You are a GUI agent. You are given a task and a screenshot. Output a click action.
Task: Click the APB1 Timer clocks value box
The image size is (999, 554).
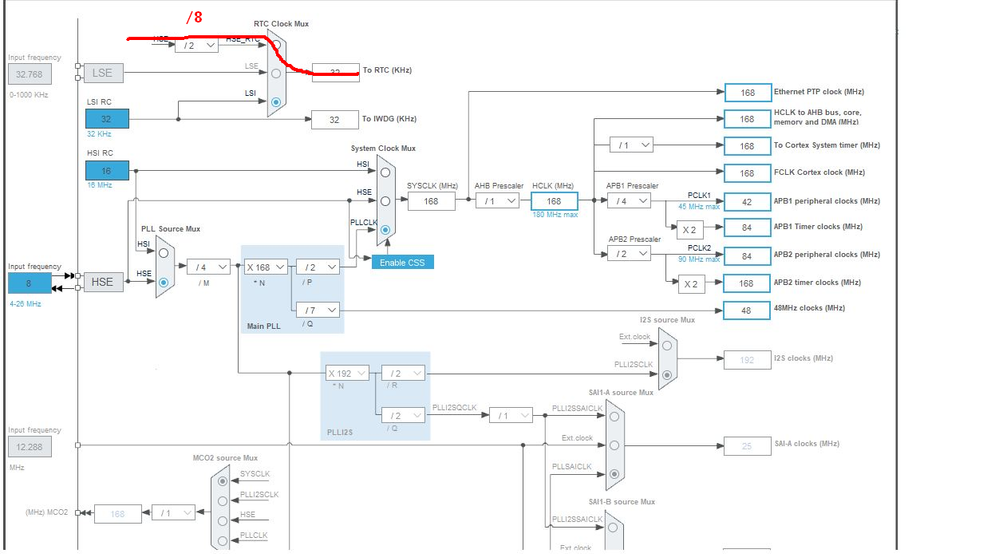point(747,227)
